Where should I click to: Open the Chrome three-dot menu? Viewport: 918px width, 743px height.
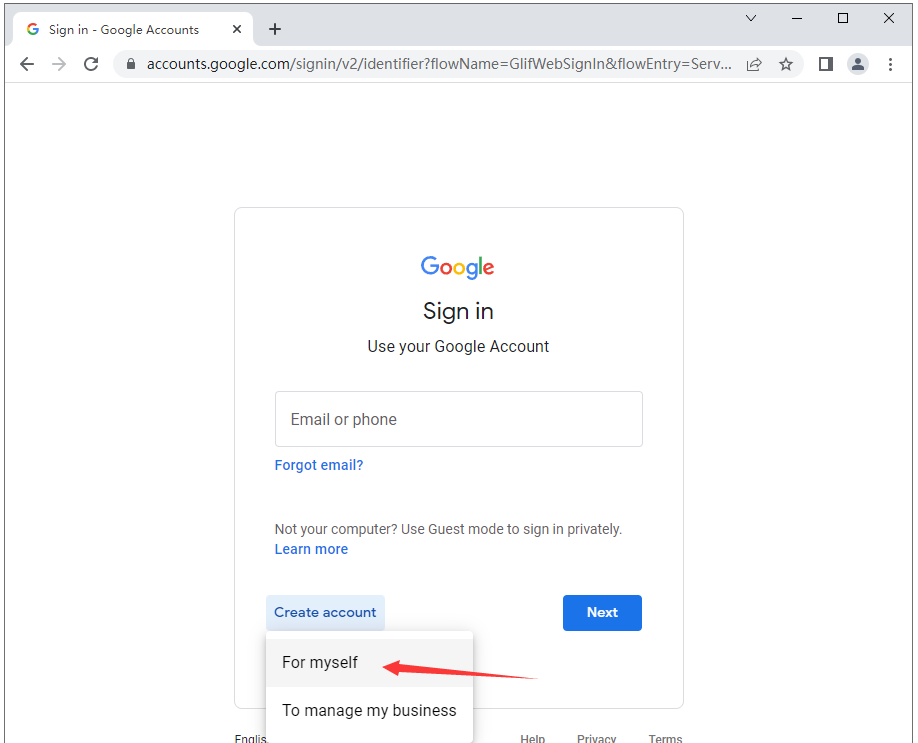click(x=890, y=64)
